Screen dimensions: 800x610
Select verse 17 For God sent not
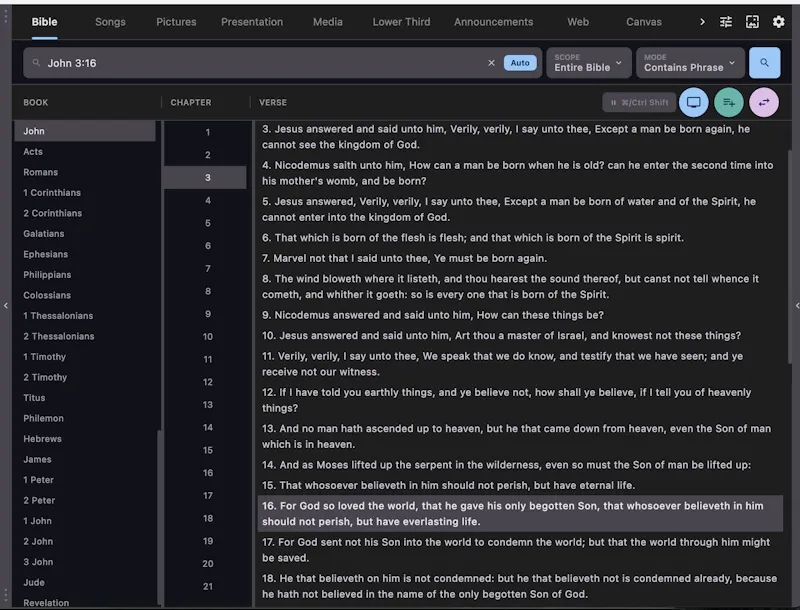(520, 550)
